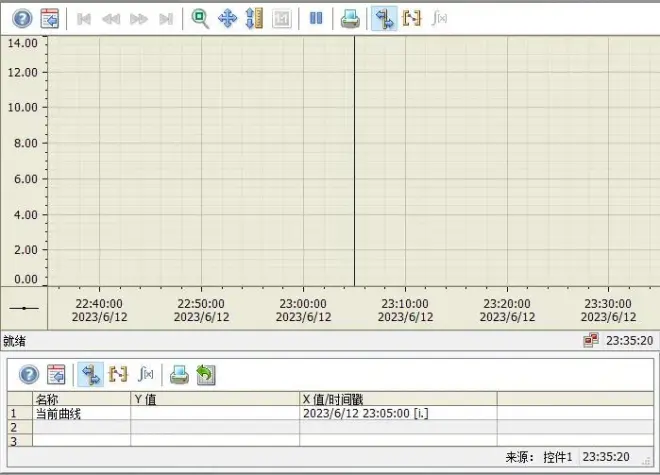Click the 2023/6/12 23:05:00 timestamp cell
Screen dimensions: 660x475
click(398, 413)
